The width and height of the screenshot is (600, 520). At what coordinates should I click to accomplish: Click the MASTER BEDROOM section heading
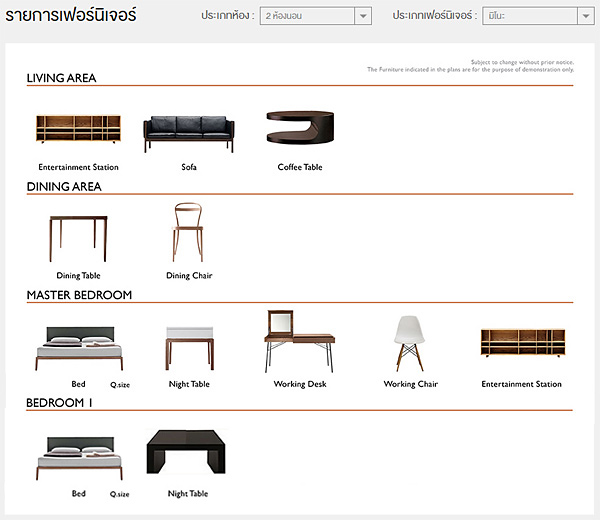[79, 295]
